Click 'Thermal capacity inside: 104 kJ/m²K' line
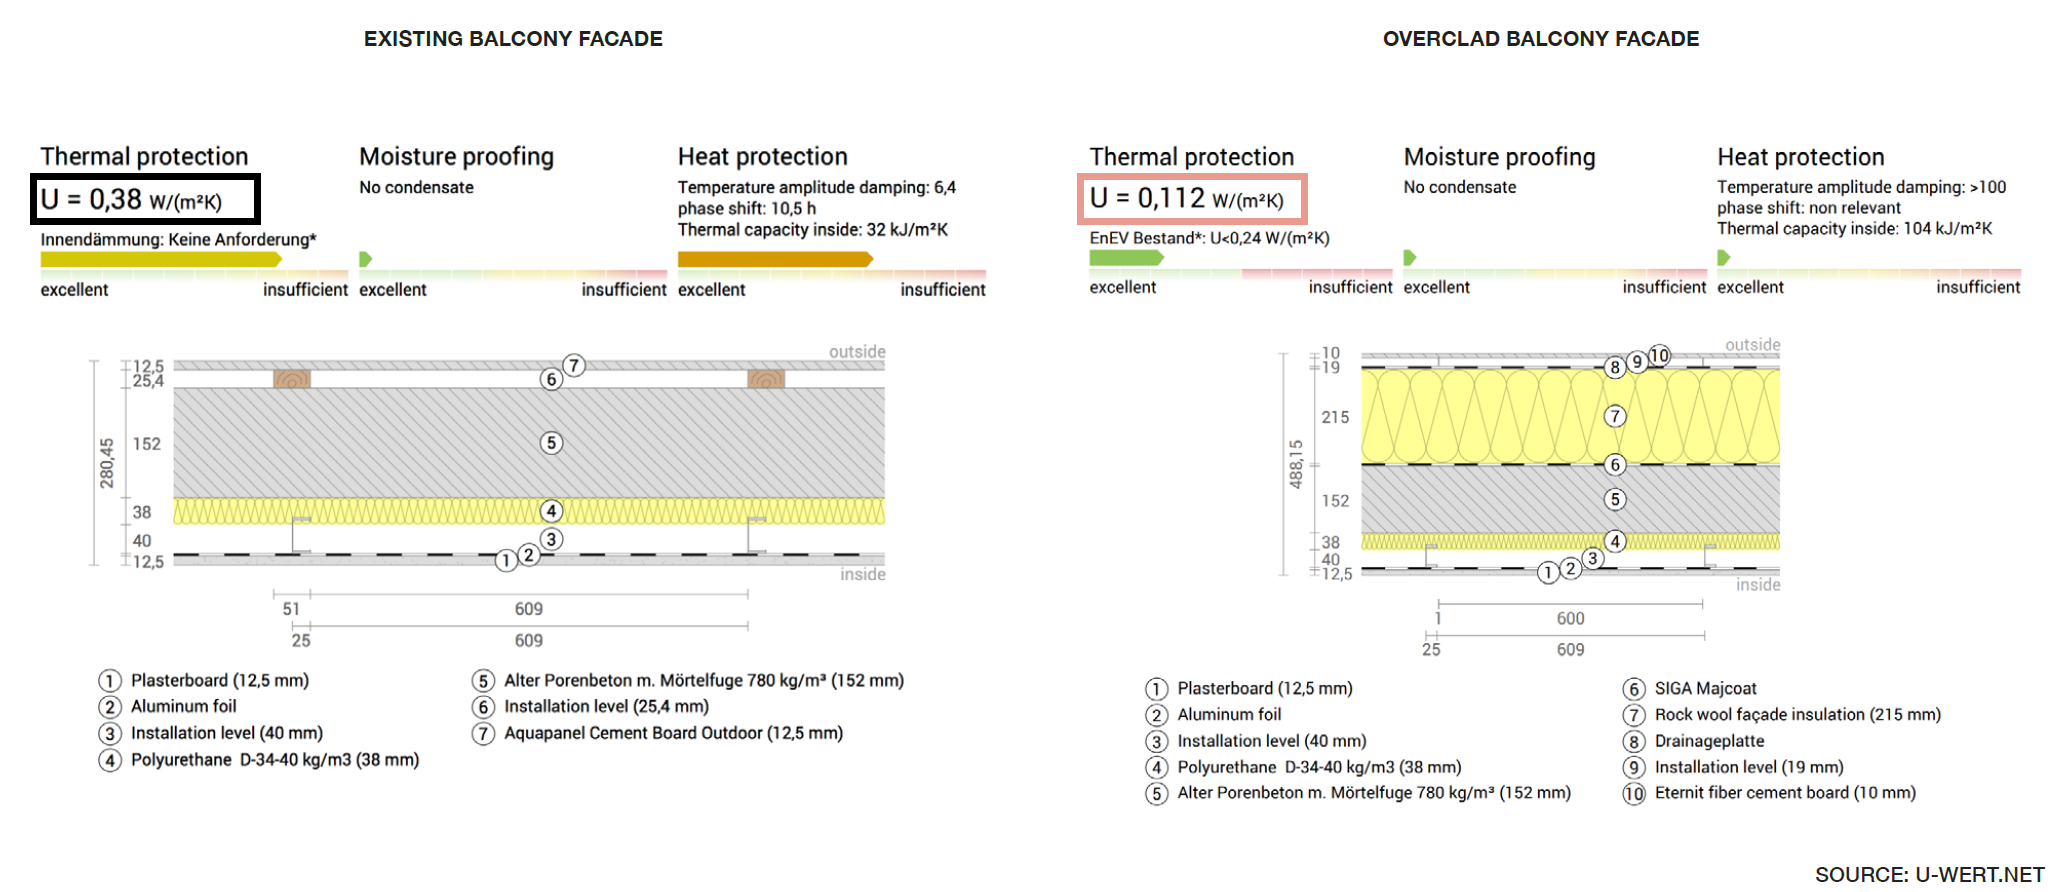The height and width of the screenshot is (892, 2058). coord(1854,229)
